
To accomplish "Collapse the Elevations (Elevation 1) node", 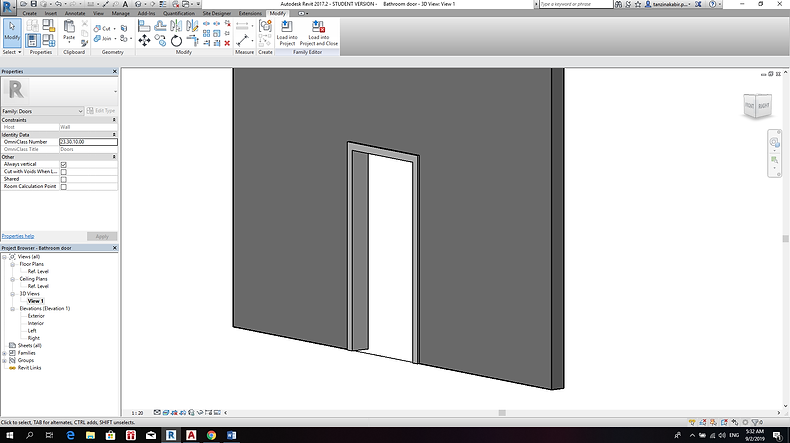I will [x=13, y=308].
